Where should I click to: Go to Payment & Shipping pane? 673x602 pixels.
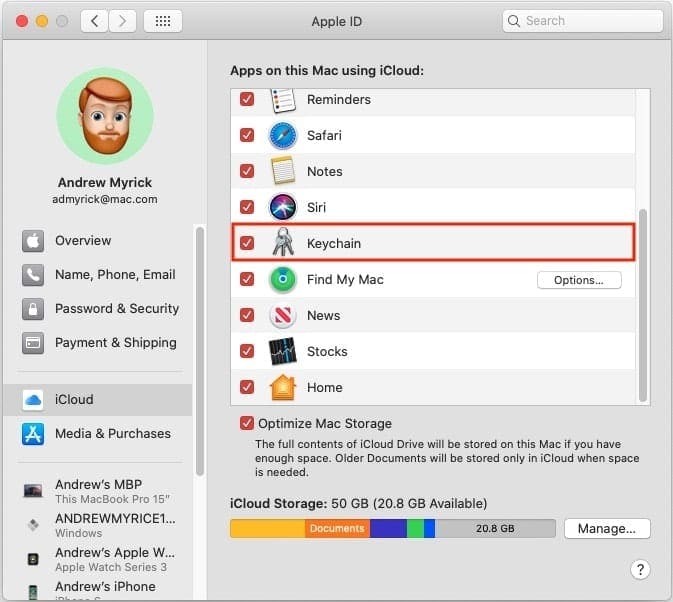115,342
